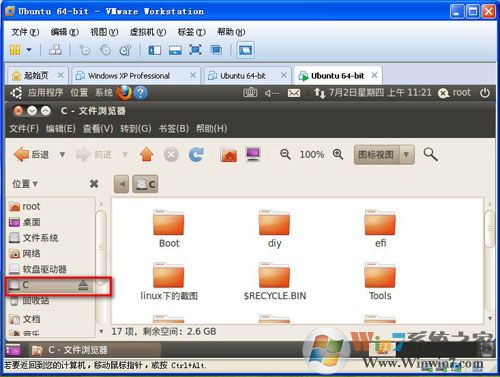Viewport: 500px width, 377px height.
Task: Select 桌面 in the sidebar
Action: tap(51, 222)
